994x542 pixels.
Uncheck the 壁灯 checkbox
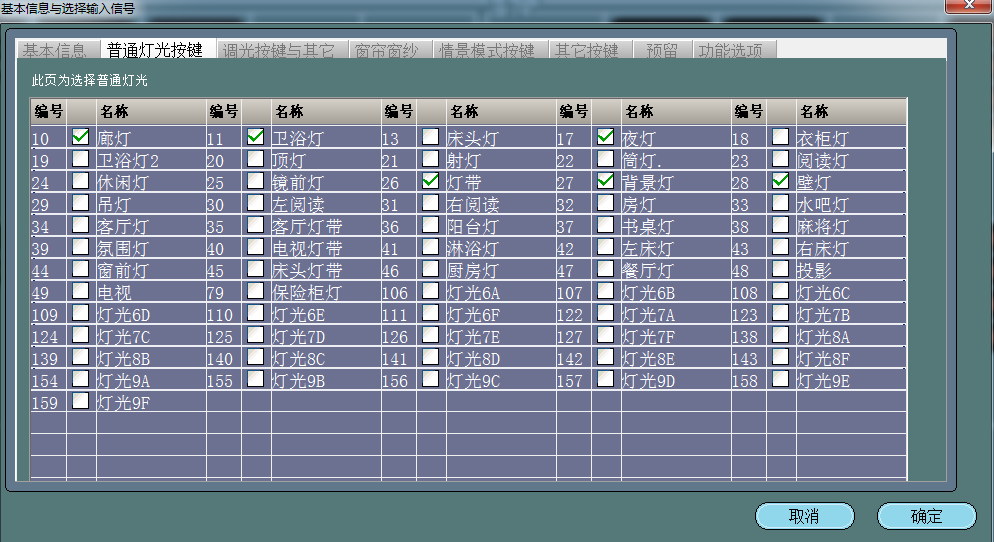click(781, 181)
